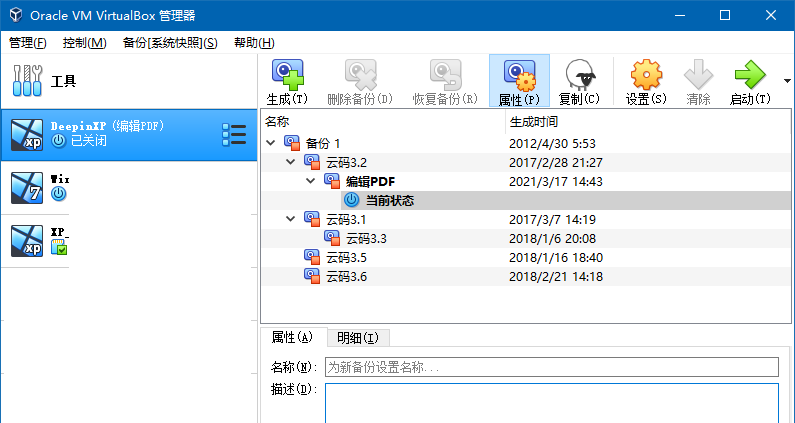Switch to the 属性(A) tab
The image size is (795, 423).
293,337
